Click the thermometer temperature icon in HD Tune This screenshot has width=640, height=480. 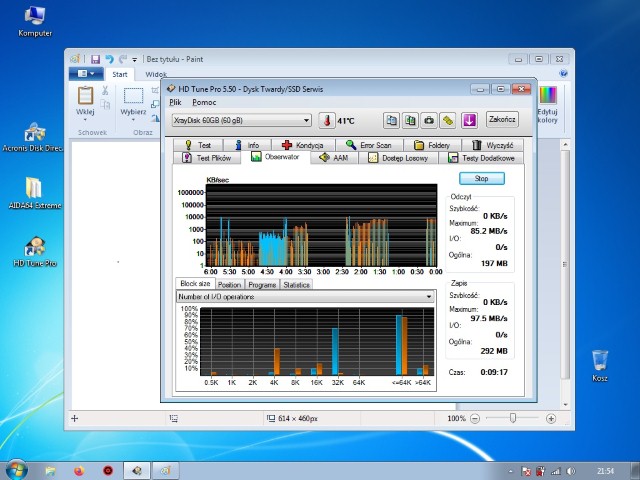point(327,120)
